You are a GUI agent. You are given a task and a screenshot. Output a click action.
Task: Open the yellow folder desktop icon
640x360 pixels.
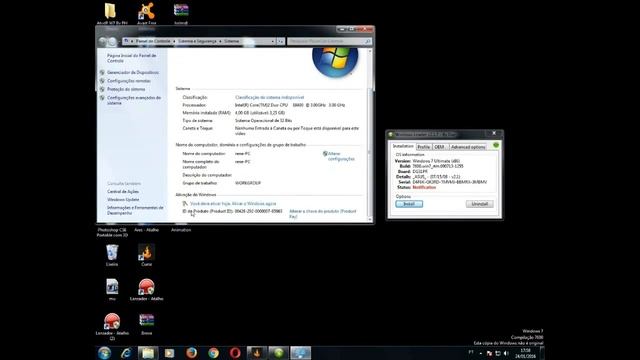pos(111,13)
